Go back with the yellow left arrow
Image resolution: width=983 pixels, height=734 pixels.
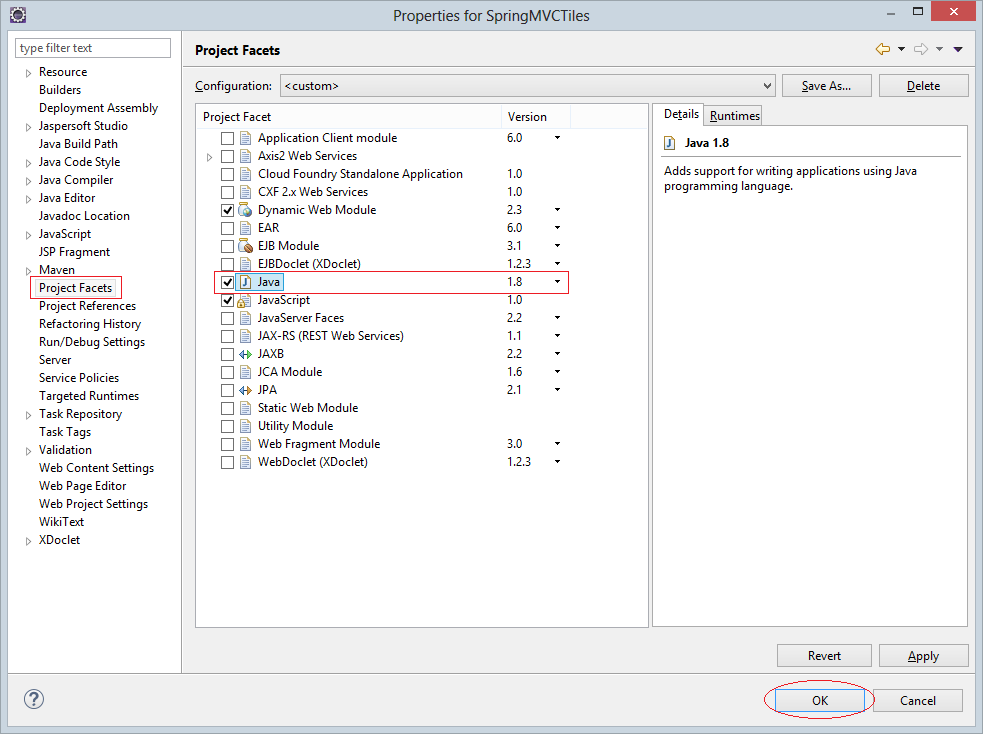tap(883, 49)
